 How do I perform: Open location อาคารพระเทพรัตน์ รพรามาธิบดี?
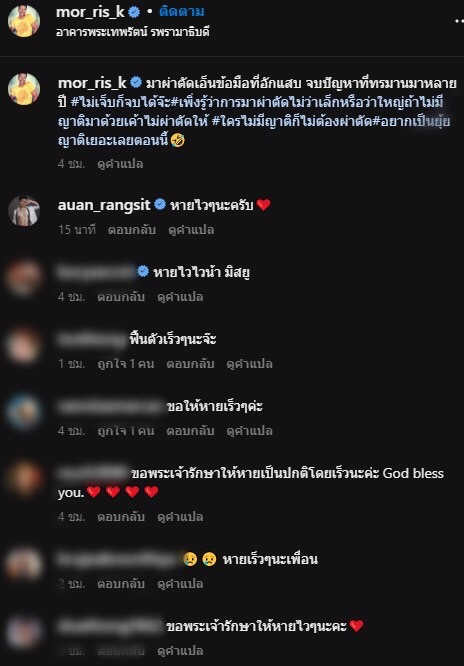tap(132, 32)
